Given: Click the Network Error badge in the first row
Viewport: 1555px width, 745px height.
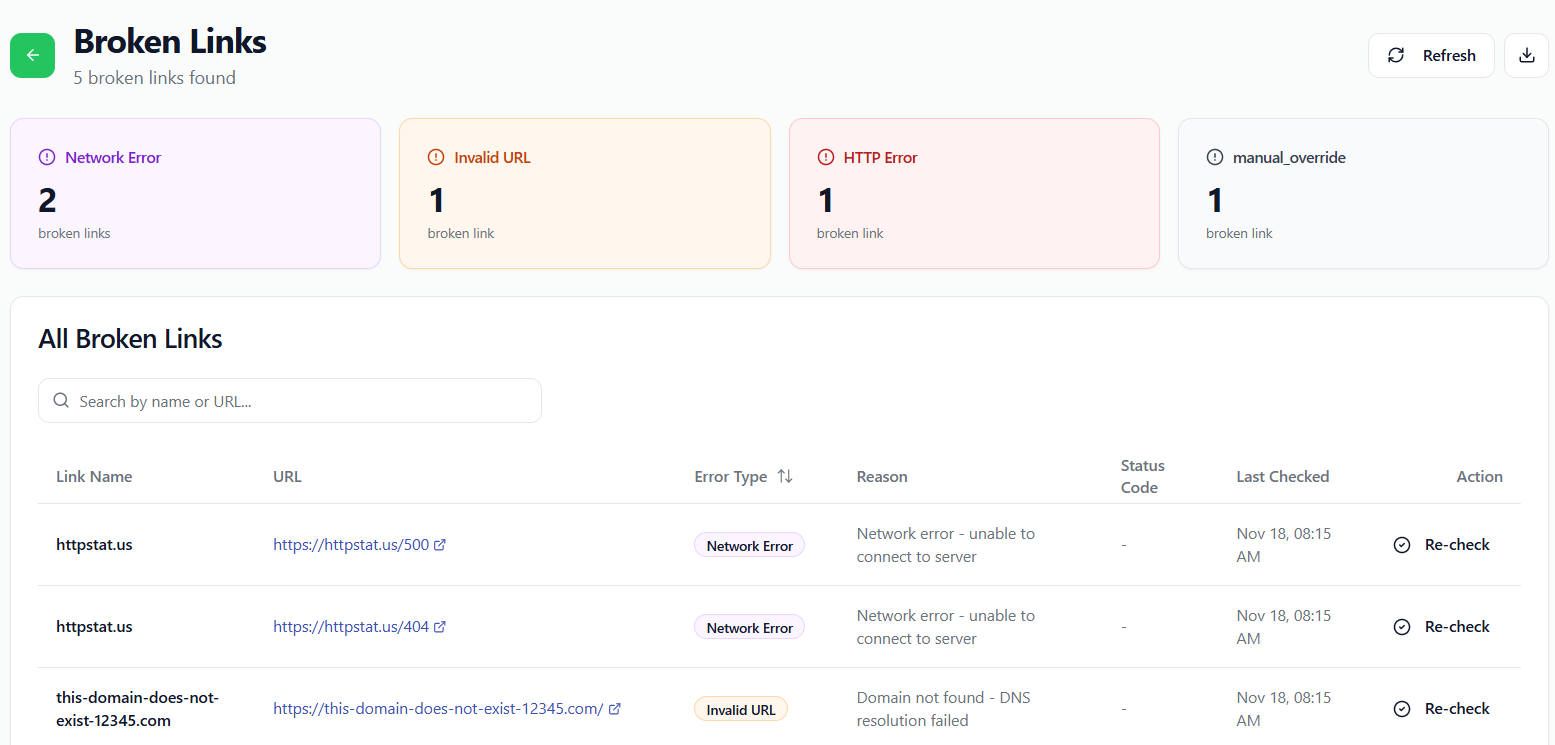Looking at the screenshot, I should point(748,545).
